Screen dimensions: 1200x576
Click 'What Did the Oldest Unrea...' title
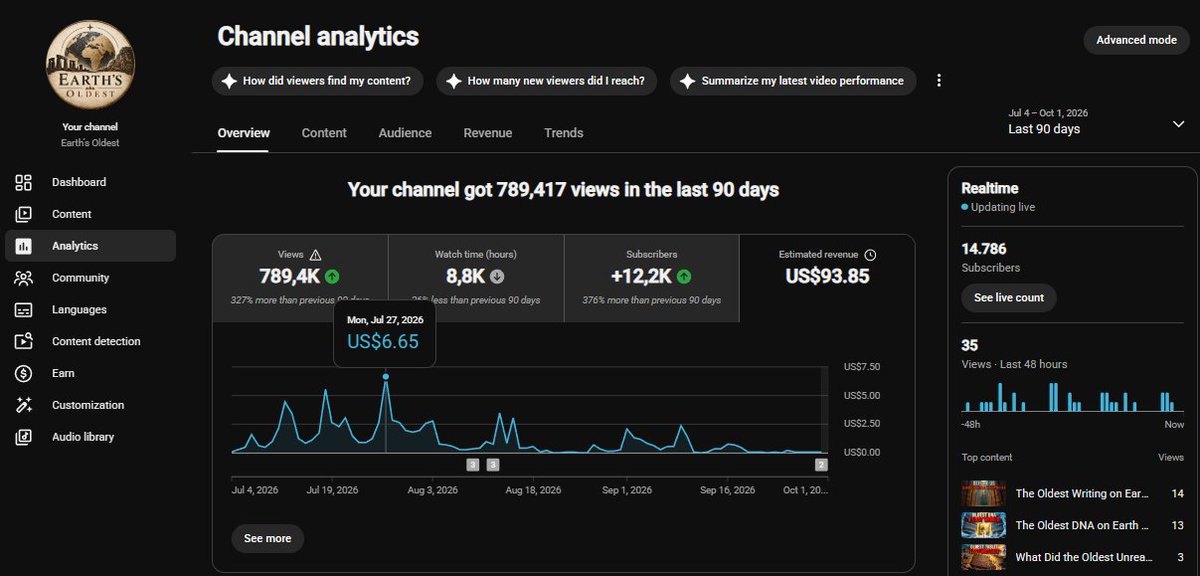click(x=1084, y=557)
